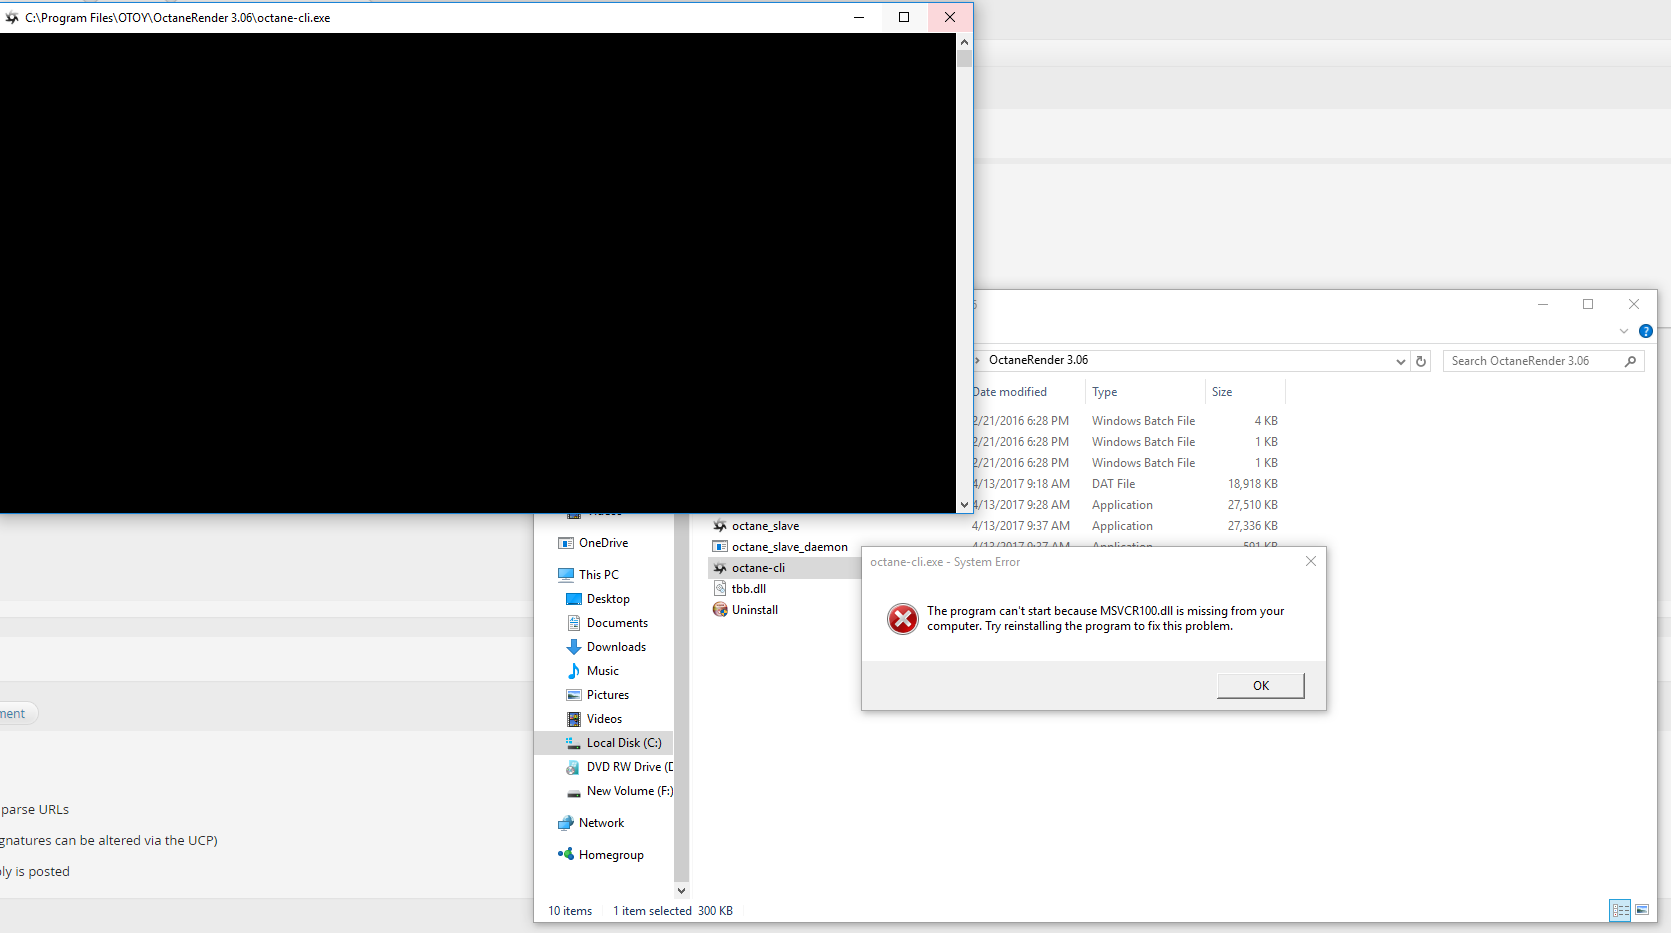Click the This PC monitor icon
Screen dimensions: 1671x933
coord(566,575)
